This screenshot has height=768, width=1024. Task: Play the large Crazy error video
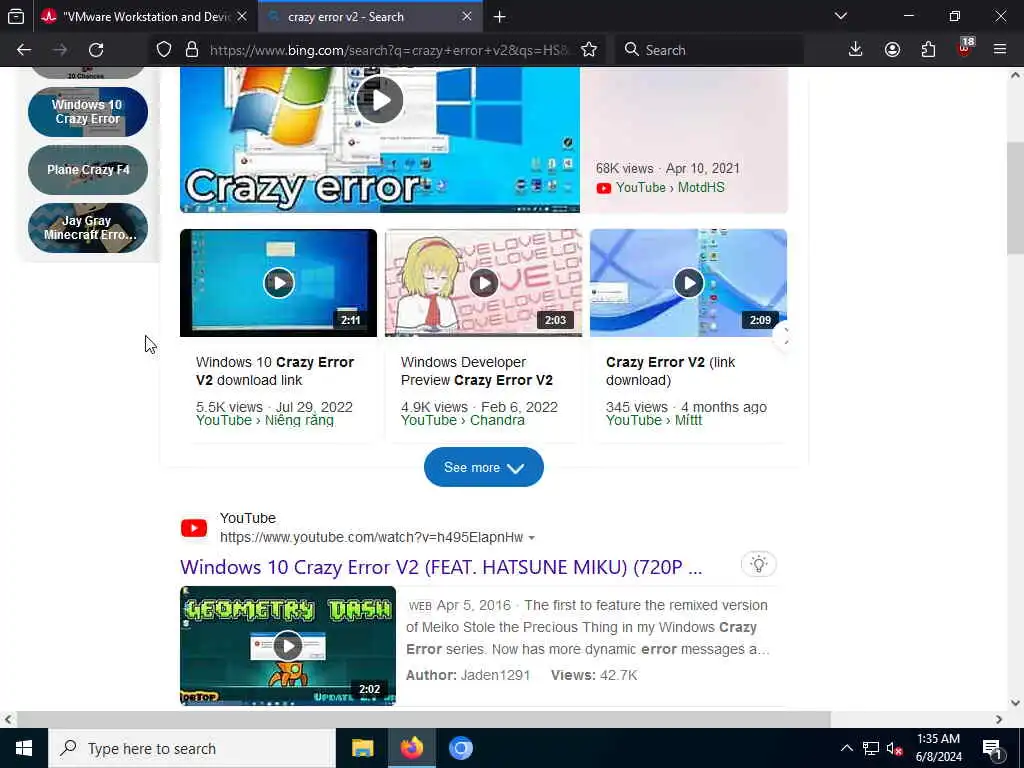point(379,100)
